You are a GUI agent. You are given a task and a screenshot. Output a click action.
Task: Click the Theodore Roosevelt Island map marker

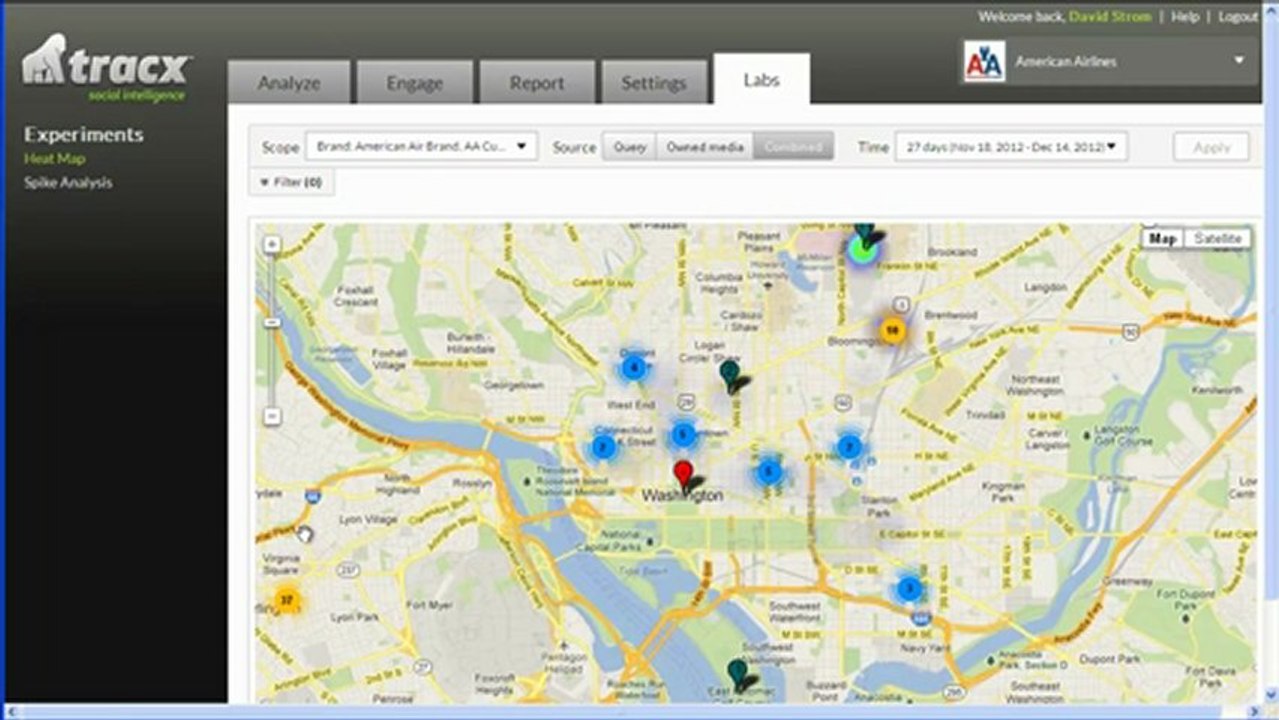pyautogui.click(x=529, y=482)
